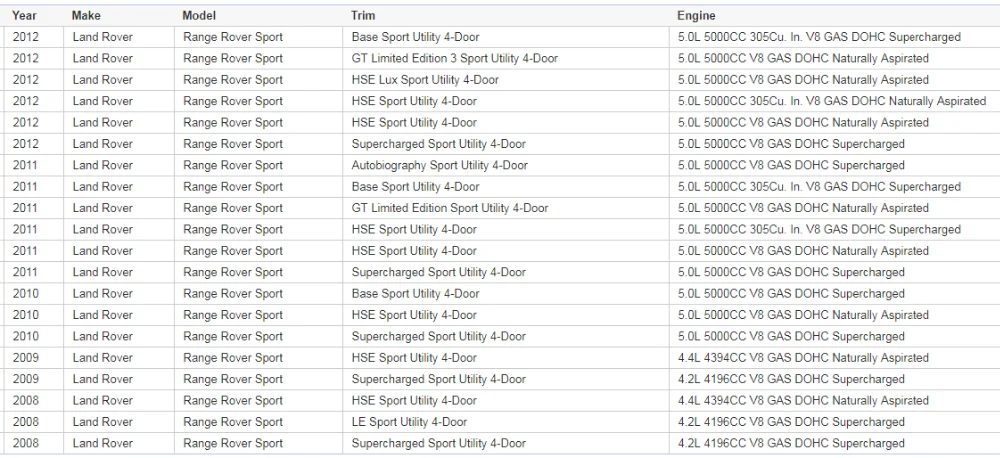Click the Make column header
Viewport: 1000px width, 458px height.
click(x=86, y=15)
